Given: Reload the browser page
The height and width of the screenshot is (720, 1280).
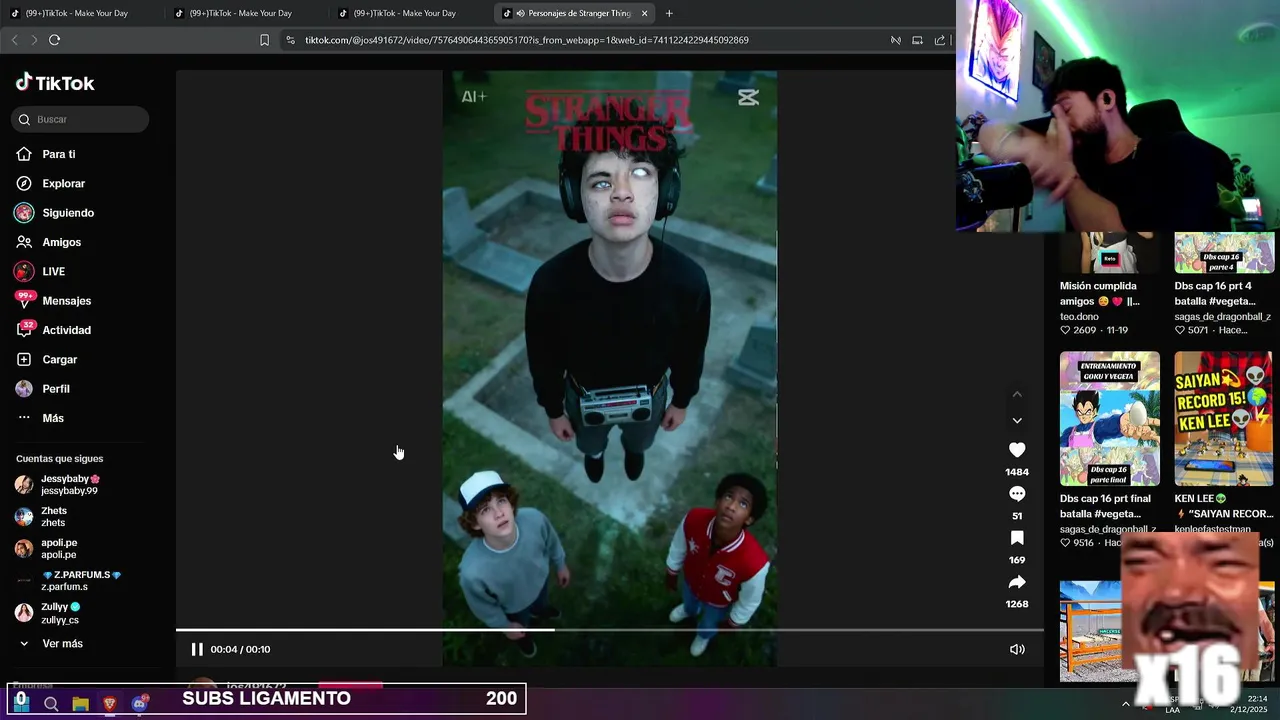Looking at the screenshot, I should pos(54,40).
